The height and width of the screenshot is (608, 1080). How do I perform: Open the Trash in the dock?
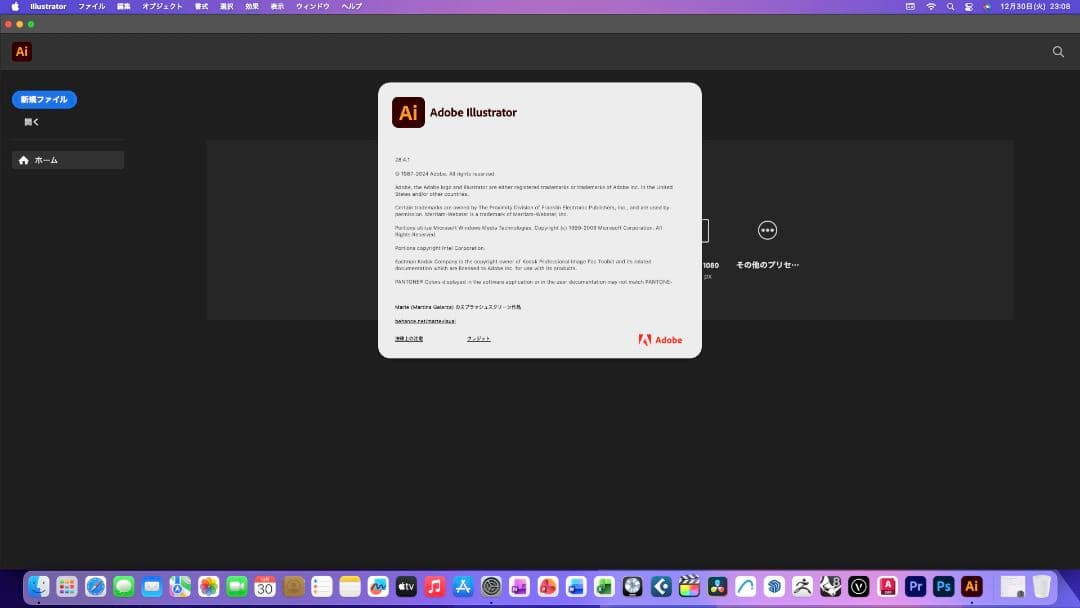(1042, 586)
